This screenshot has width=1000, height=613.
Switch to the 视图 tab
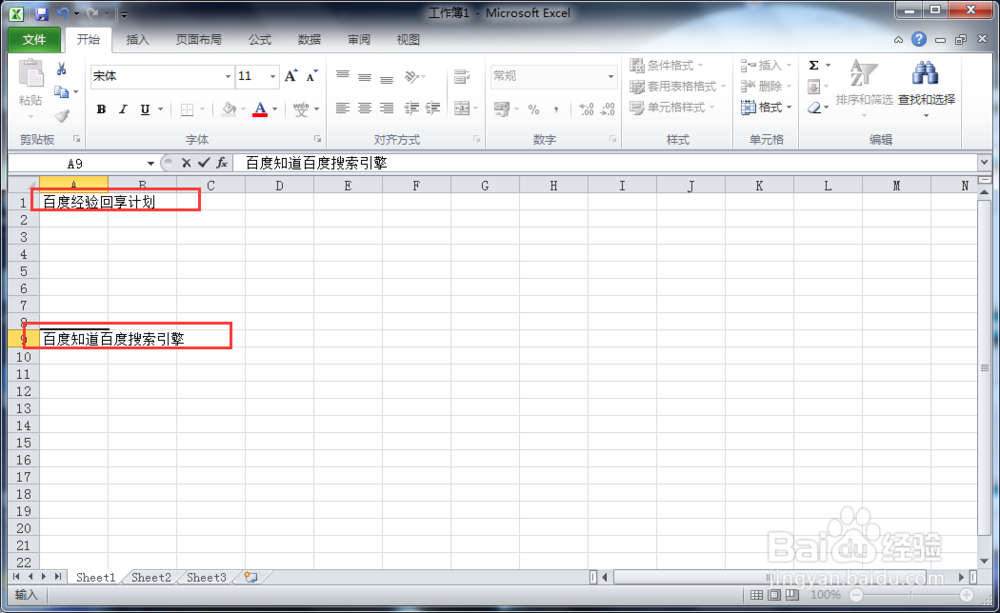pyautogui.click(x=408, y=40)
